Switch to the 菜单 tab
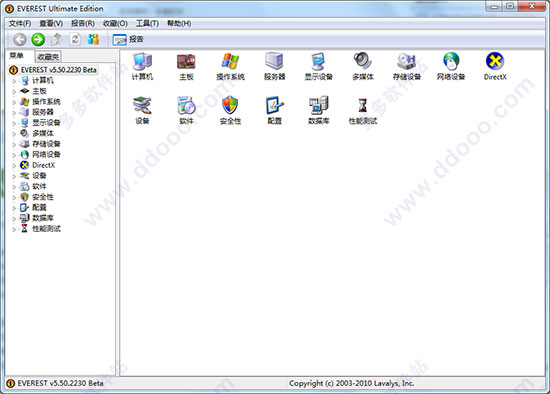The height and width of the screenshot is (394, 550). click(17, 56)
